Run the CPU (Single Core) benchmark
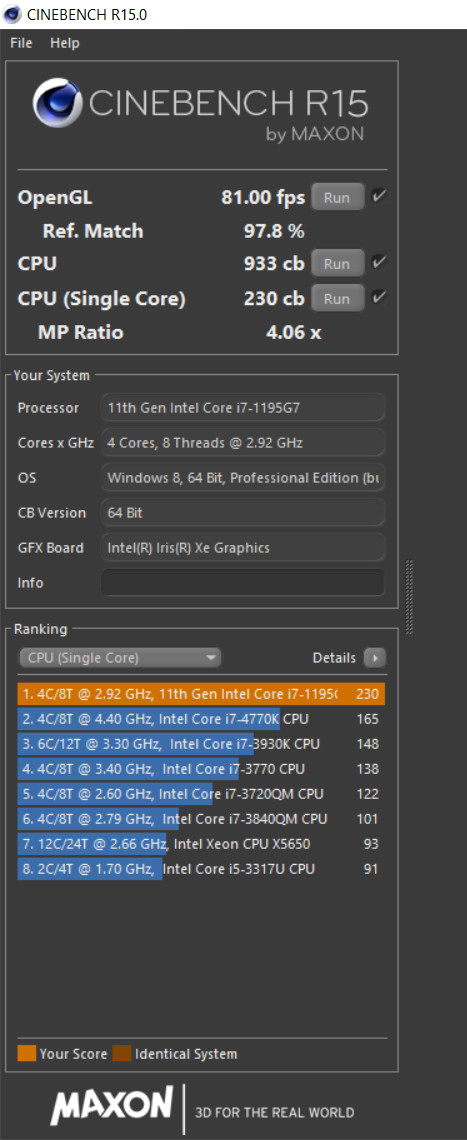 coord(338,299)
